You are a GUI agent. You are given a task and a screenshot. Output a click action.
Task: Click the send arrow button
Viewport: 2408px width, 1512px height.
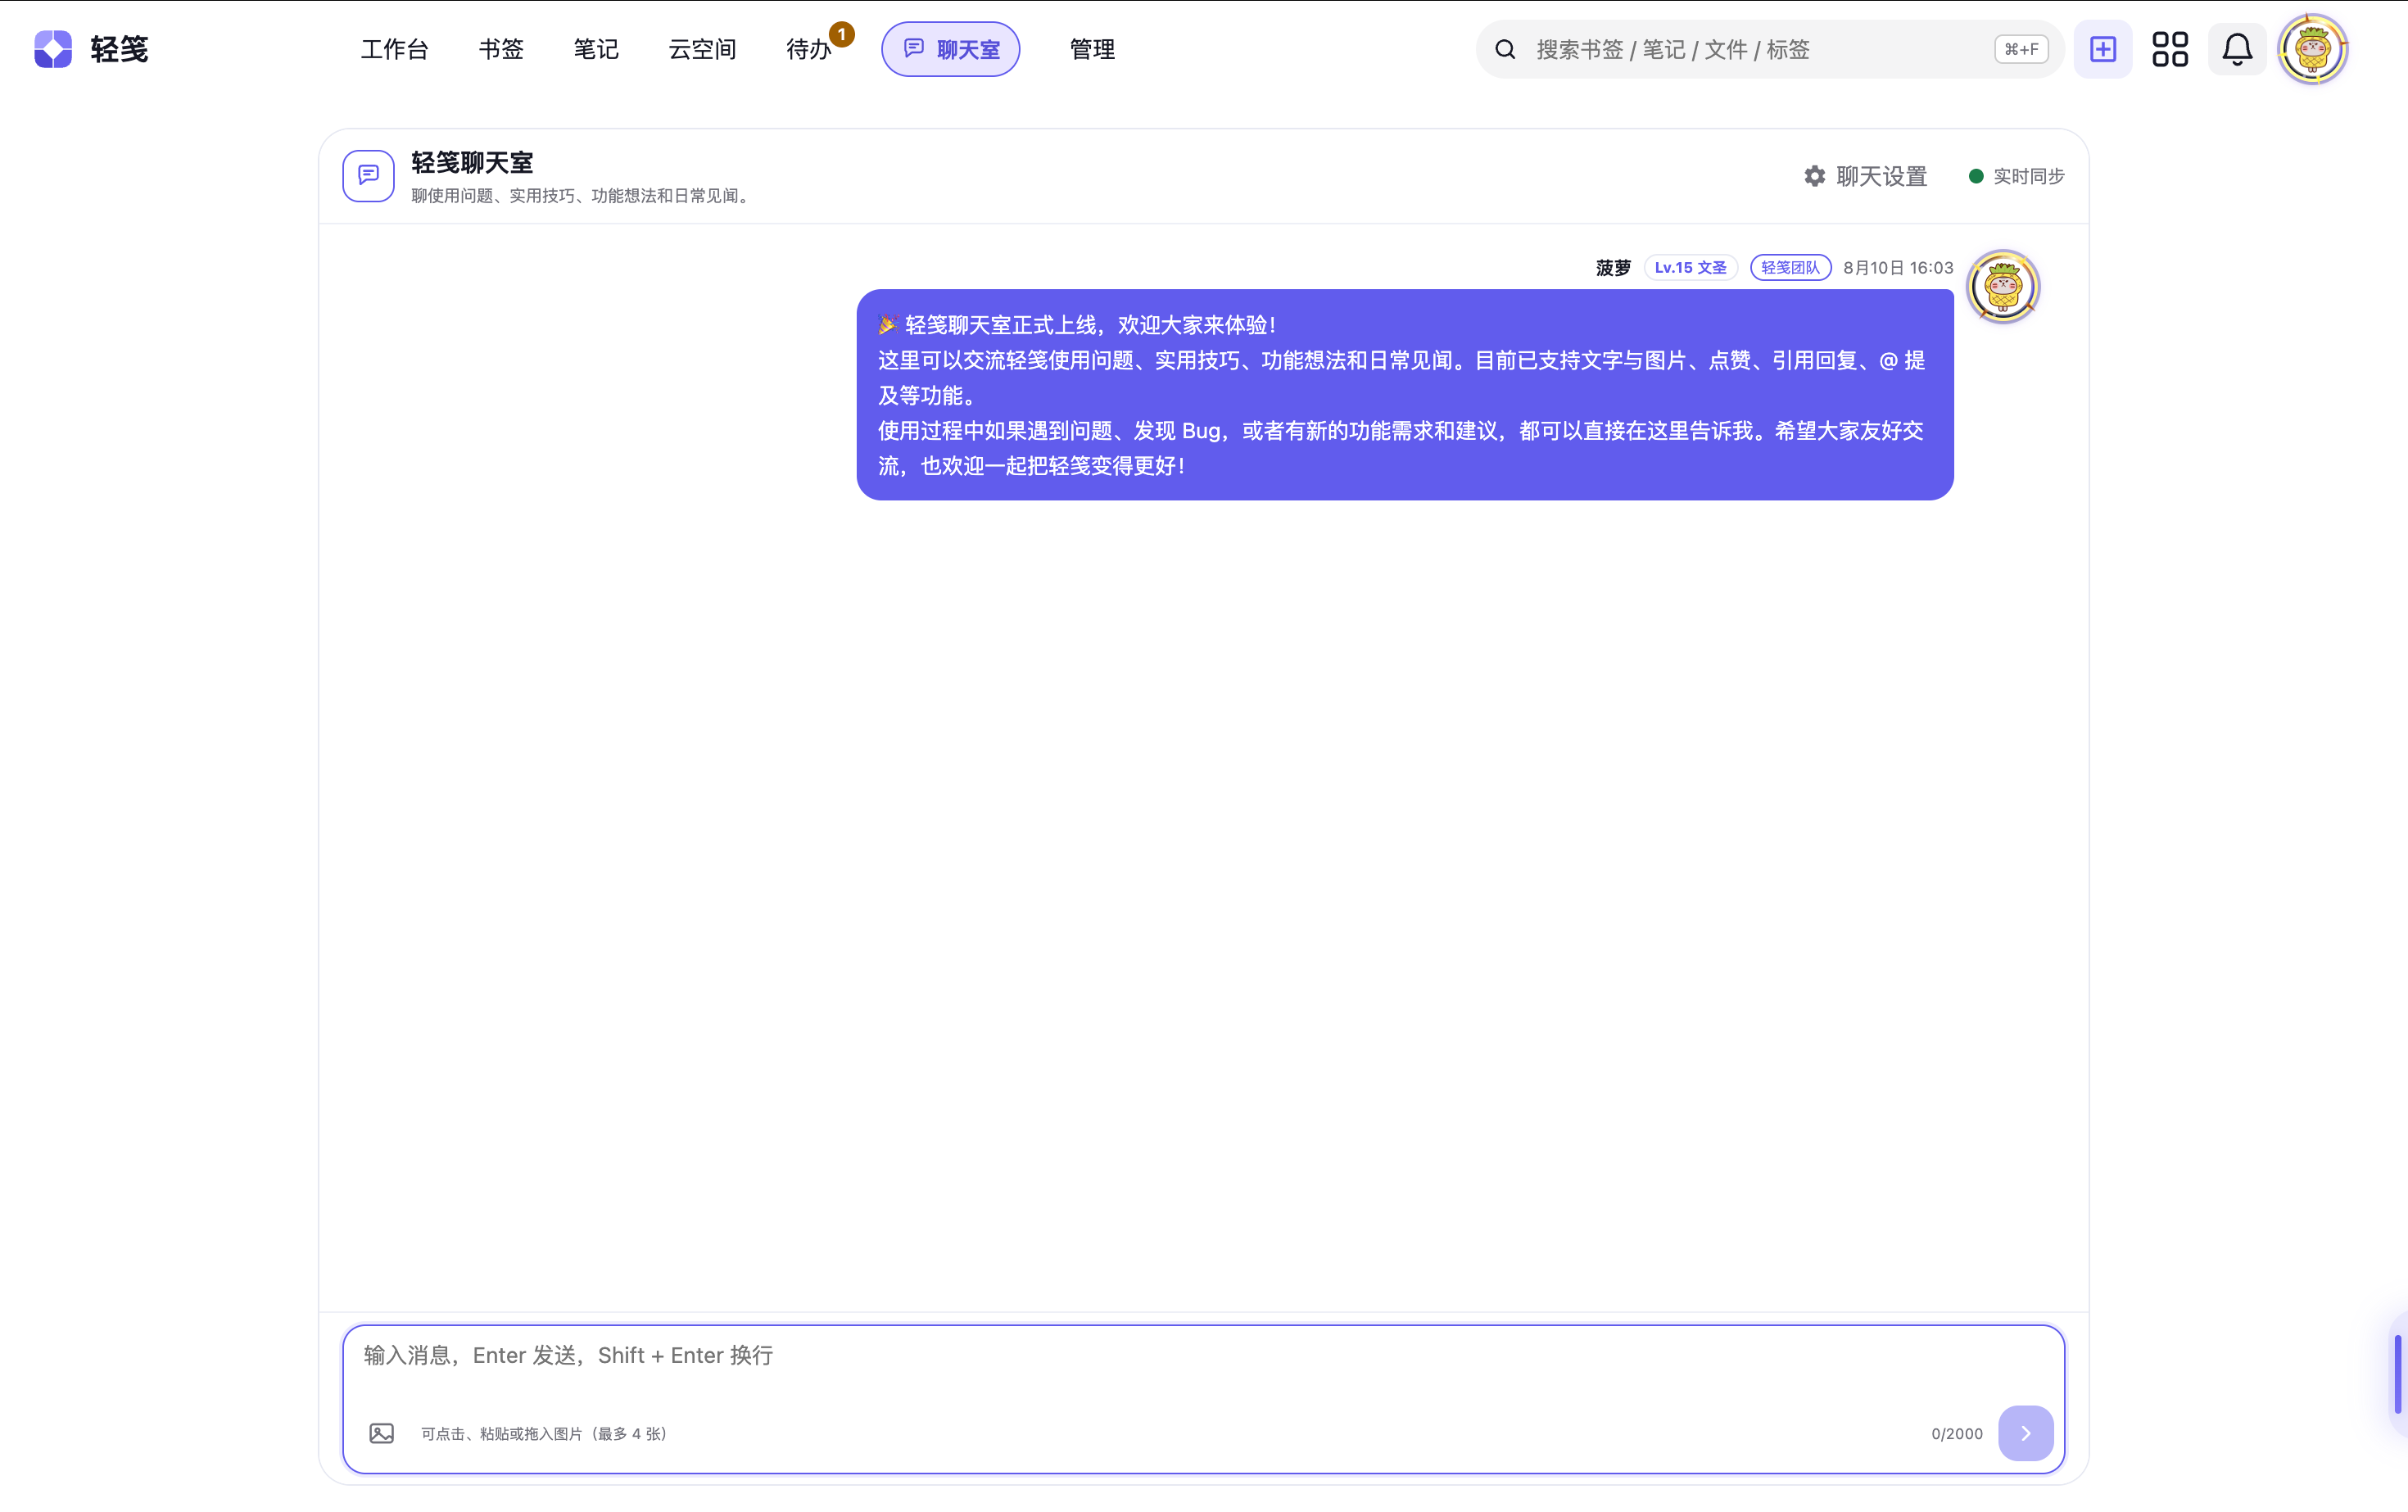(x=2026, y=1433)
